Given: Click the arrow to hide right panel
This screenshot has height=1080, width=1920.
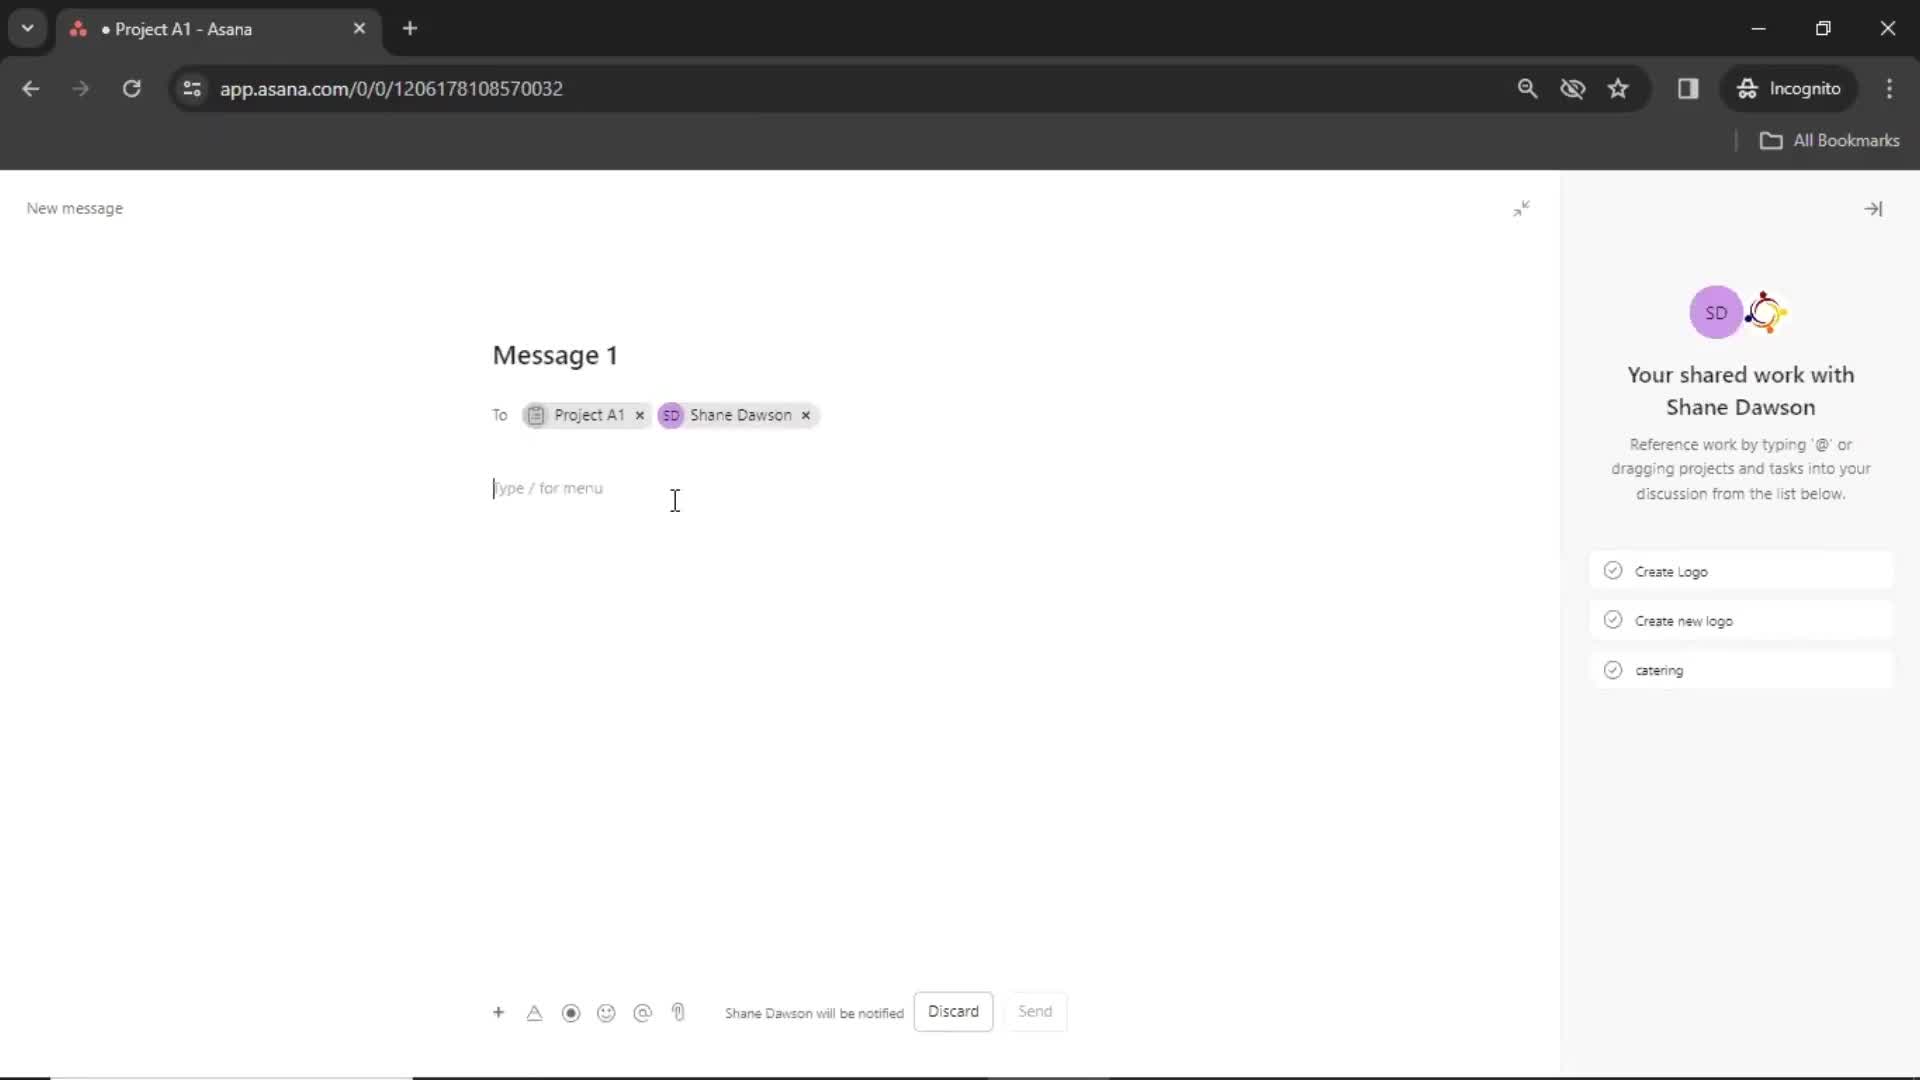Looking at the screenshot, I should click(1874, 208).
